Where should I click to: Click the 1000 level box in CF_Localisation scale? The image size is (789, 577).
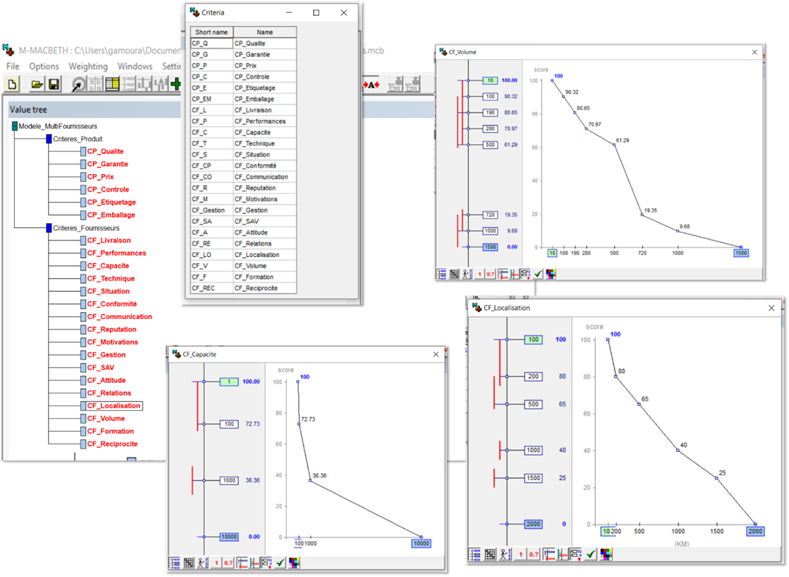pyautogui.click(x=533, y=450)
